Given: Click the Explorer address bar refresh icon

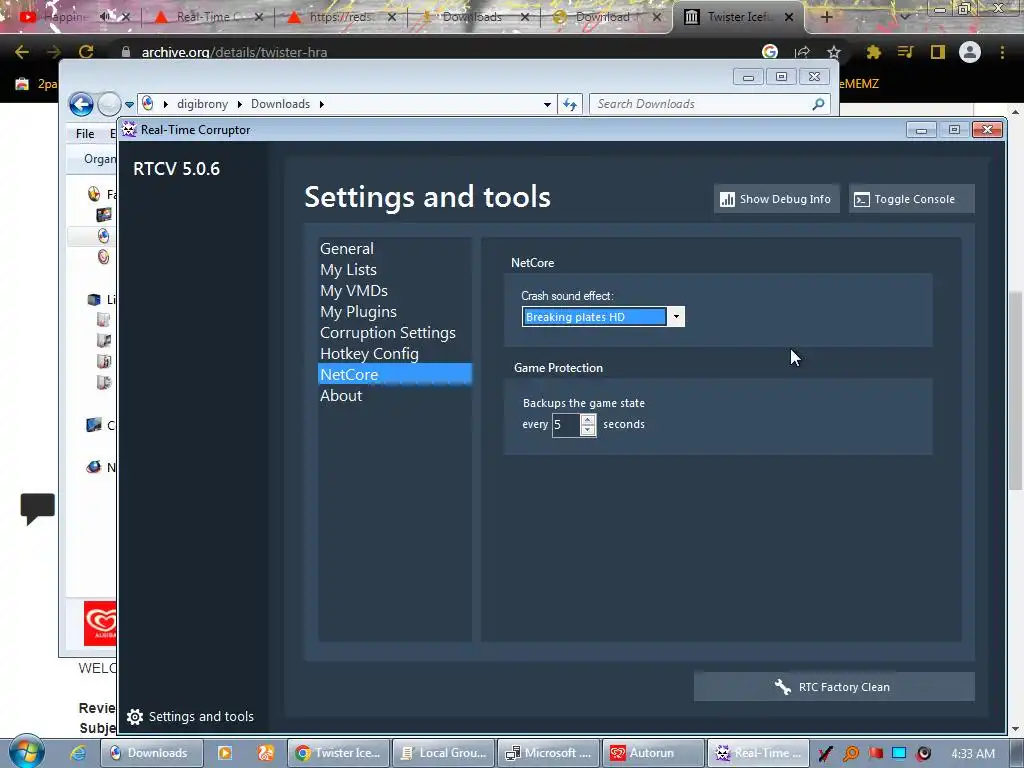Looking at the screenshot, I should click(570, 104).
